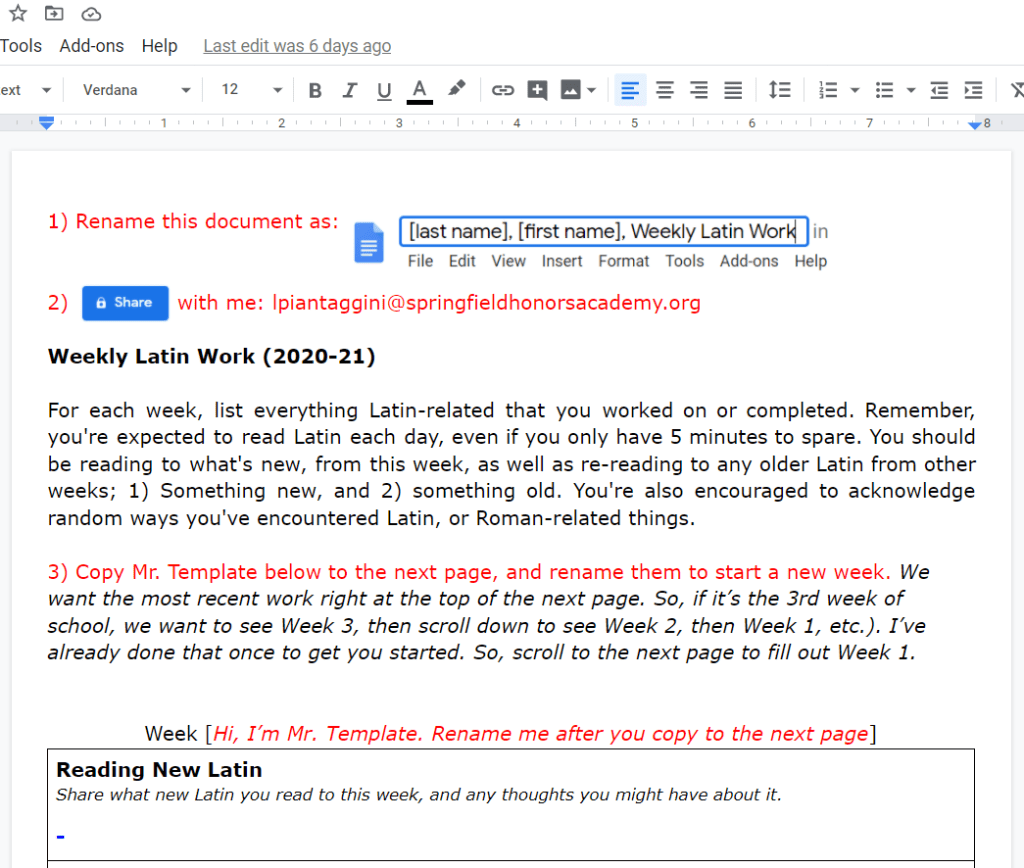Image resolution: width=1024 pixels, height=868 pixels.
Task: Open the 'Last edit was 6 days ago' link
Action: [297, 46]
